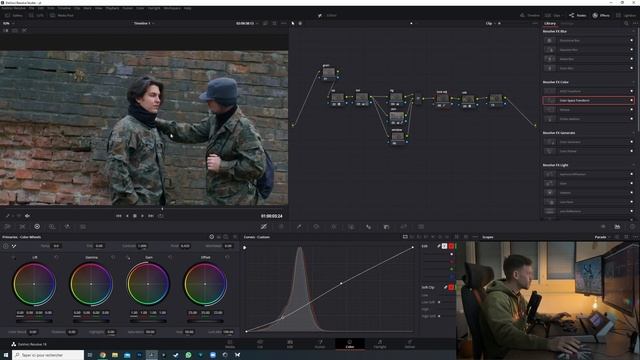This screenshot has height=360, width=640.
Task: Open the Timeline 1 dropdown
Action: coord(144,23)
